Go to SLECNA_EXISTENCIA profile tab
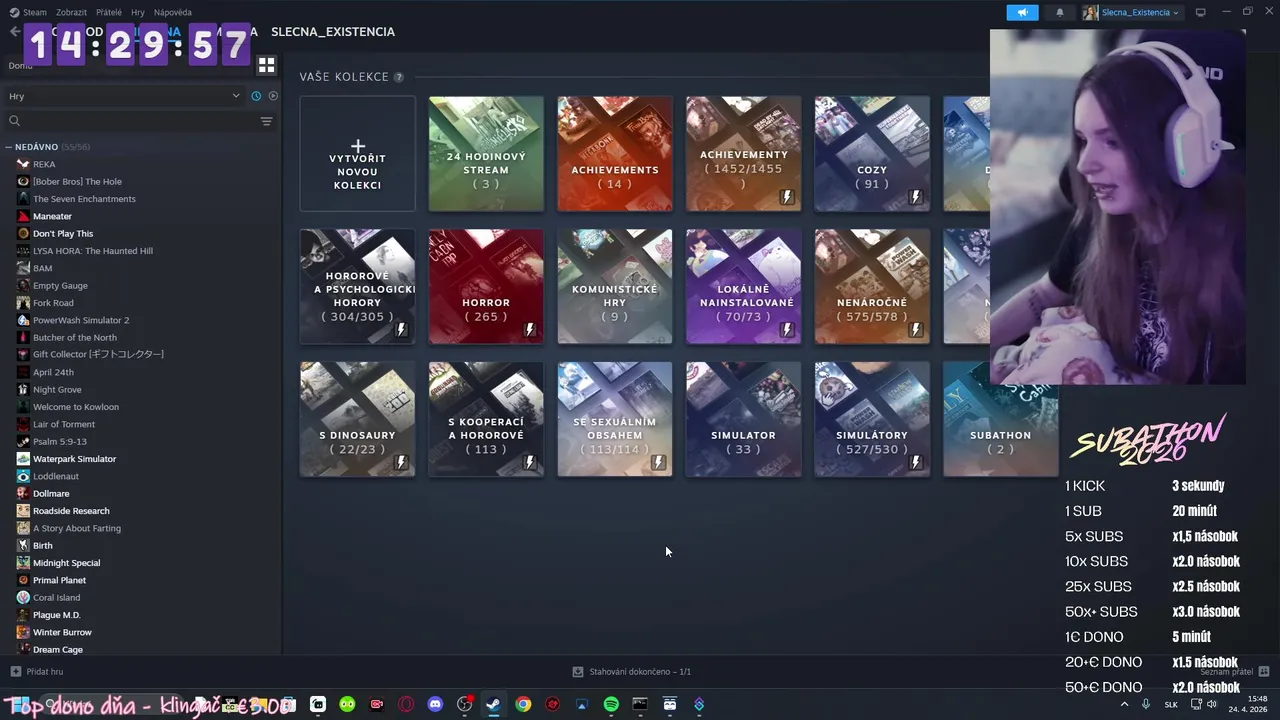1280x720 pixels. point(333,32)
